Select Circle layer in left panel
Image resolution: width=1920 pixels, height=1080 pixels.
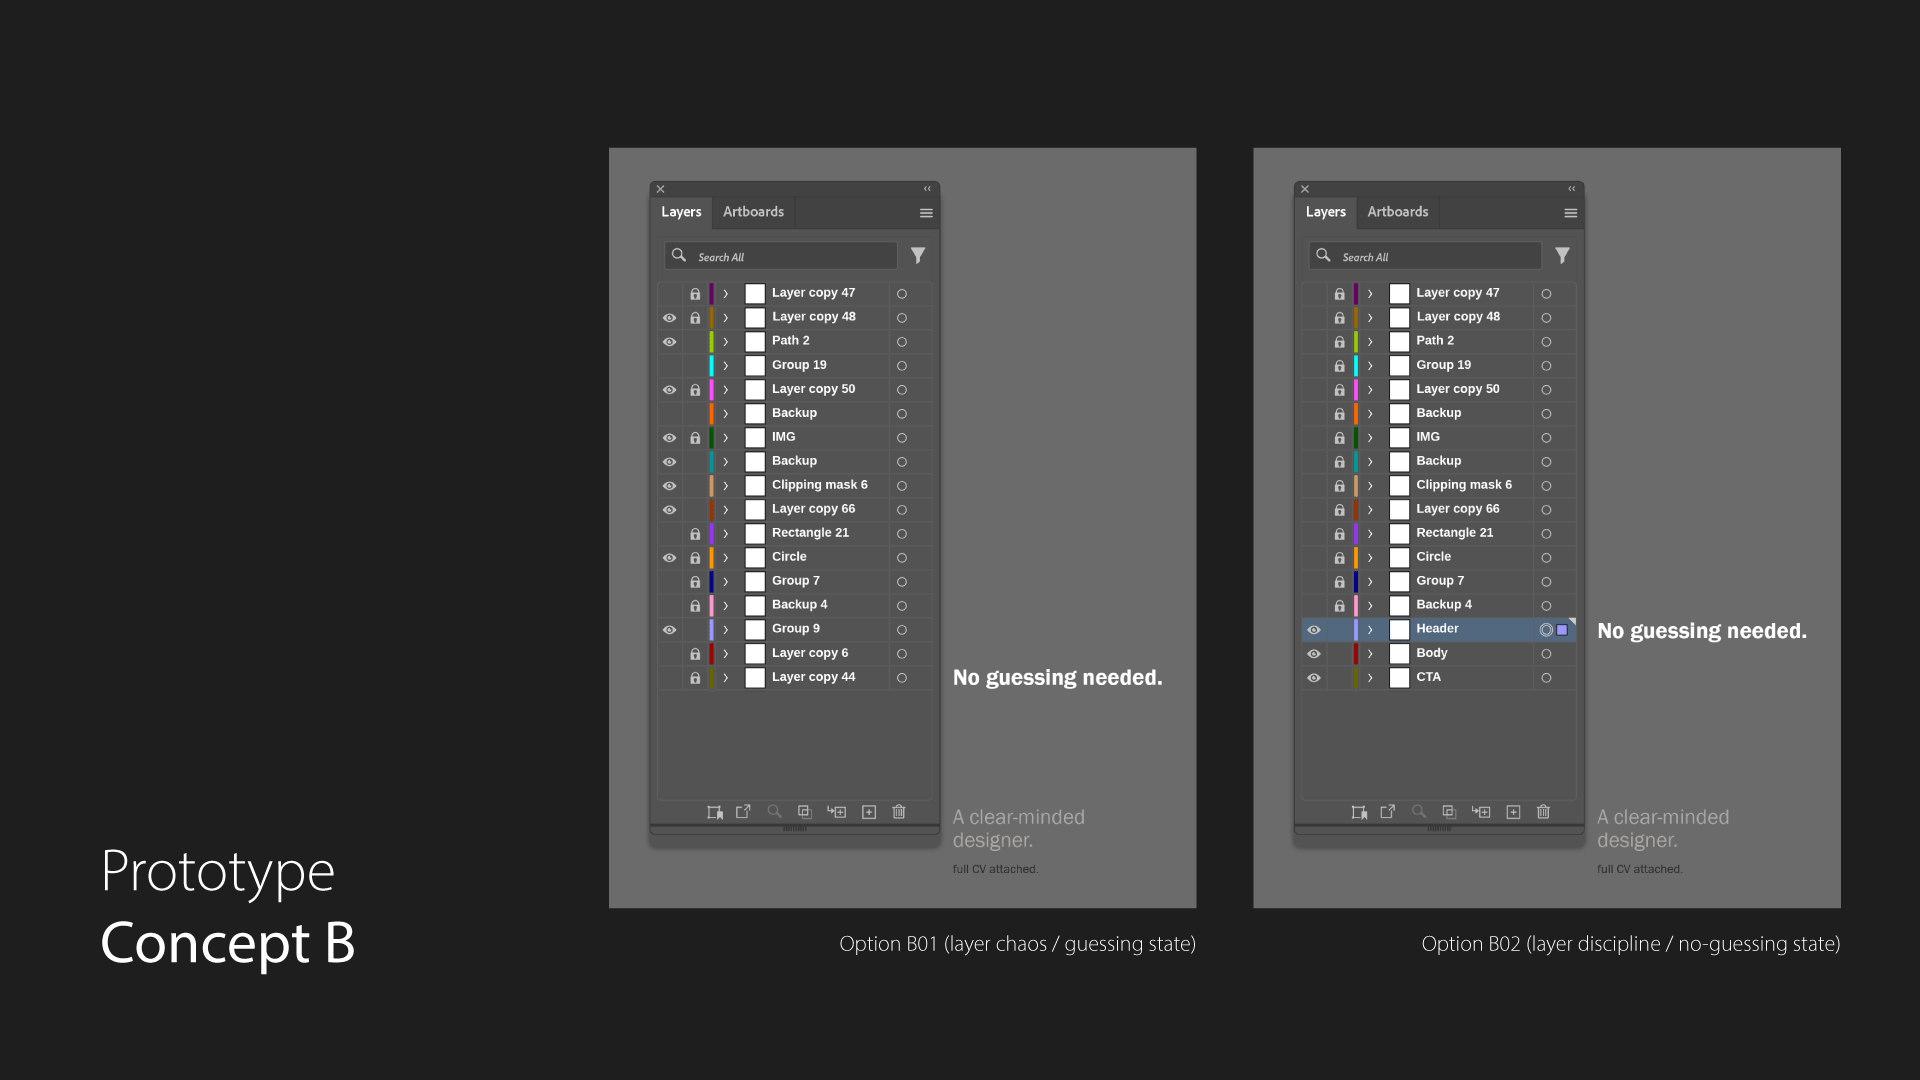click(789, 557)
